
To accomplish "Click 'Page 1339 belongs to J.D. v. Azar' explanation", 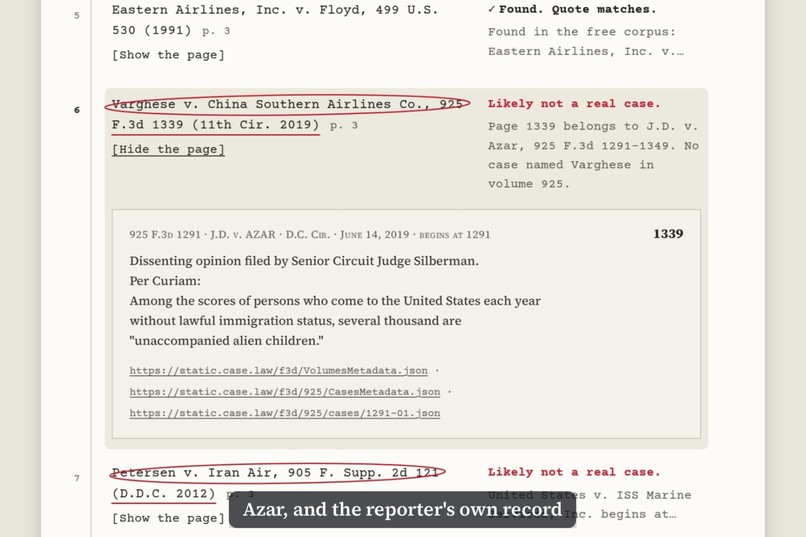I will click(593, 155).
